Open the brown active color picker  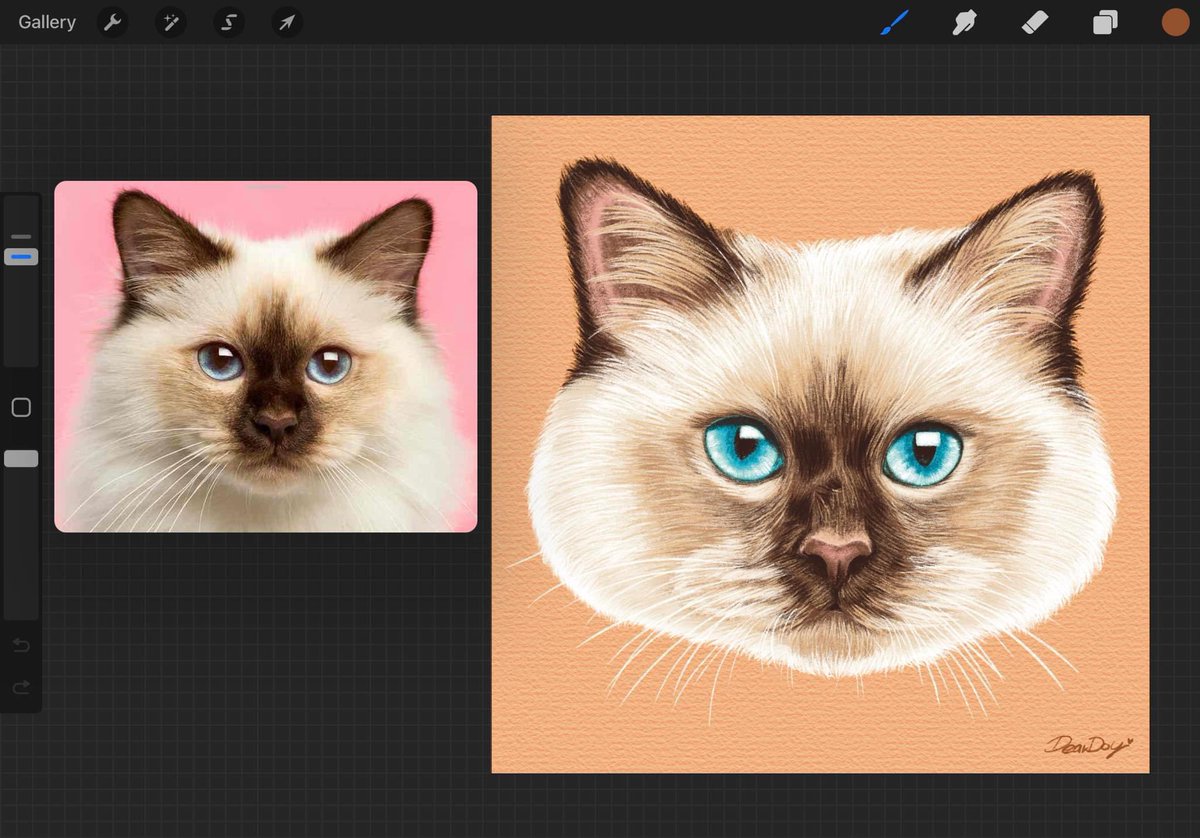click(x=1175, y=22)
